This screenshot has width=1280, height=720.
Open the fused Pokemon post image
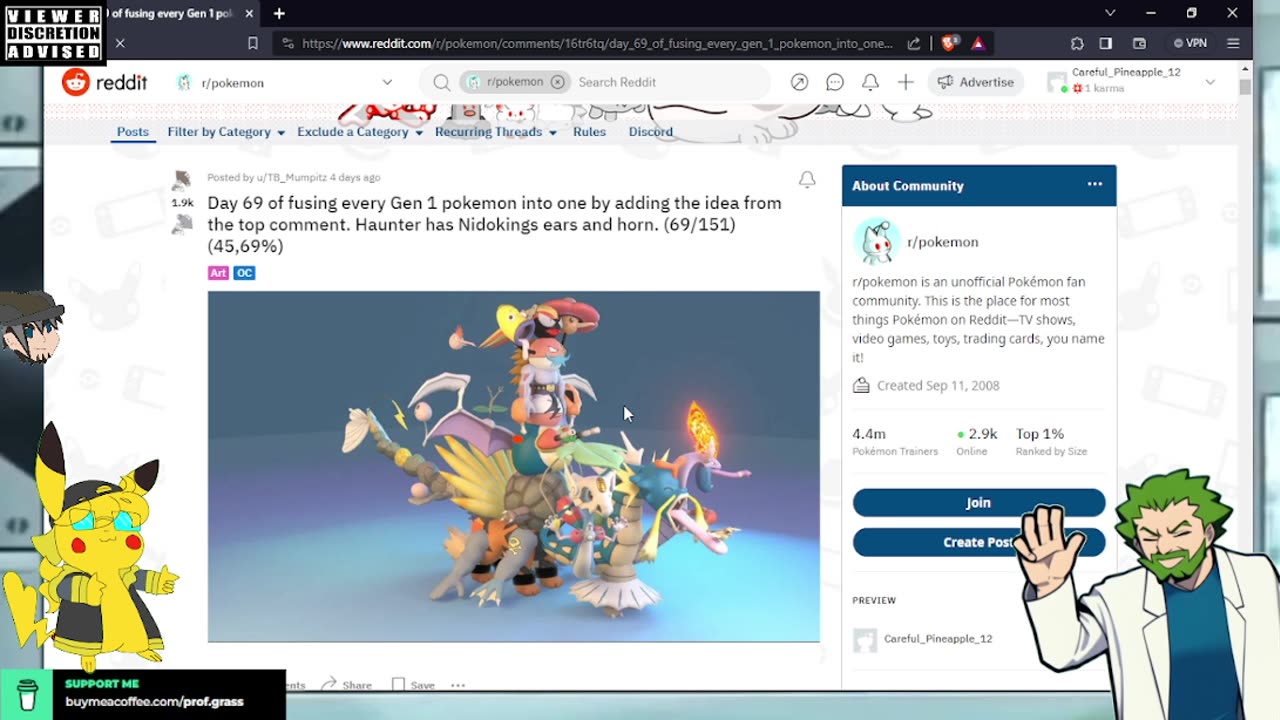click(513, 466)
